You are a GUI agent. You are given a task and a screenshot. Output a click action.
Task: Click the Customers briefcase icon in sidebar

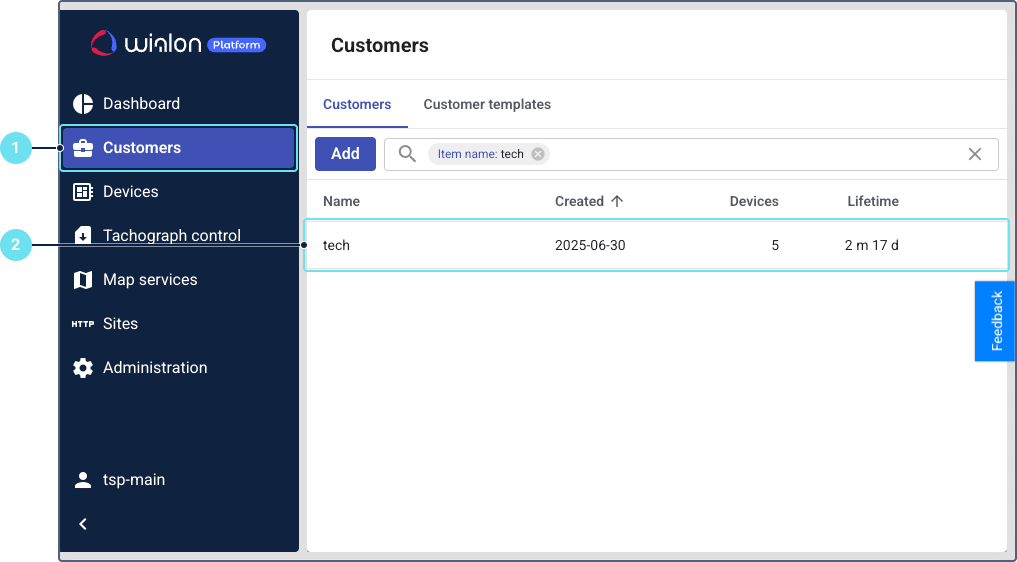(x=83, y=148)
